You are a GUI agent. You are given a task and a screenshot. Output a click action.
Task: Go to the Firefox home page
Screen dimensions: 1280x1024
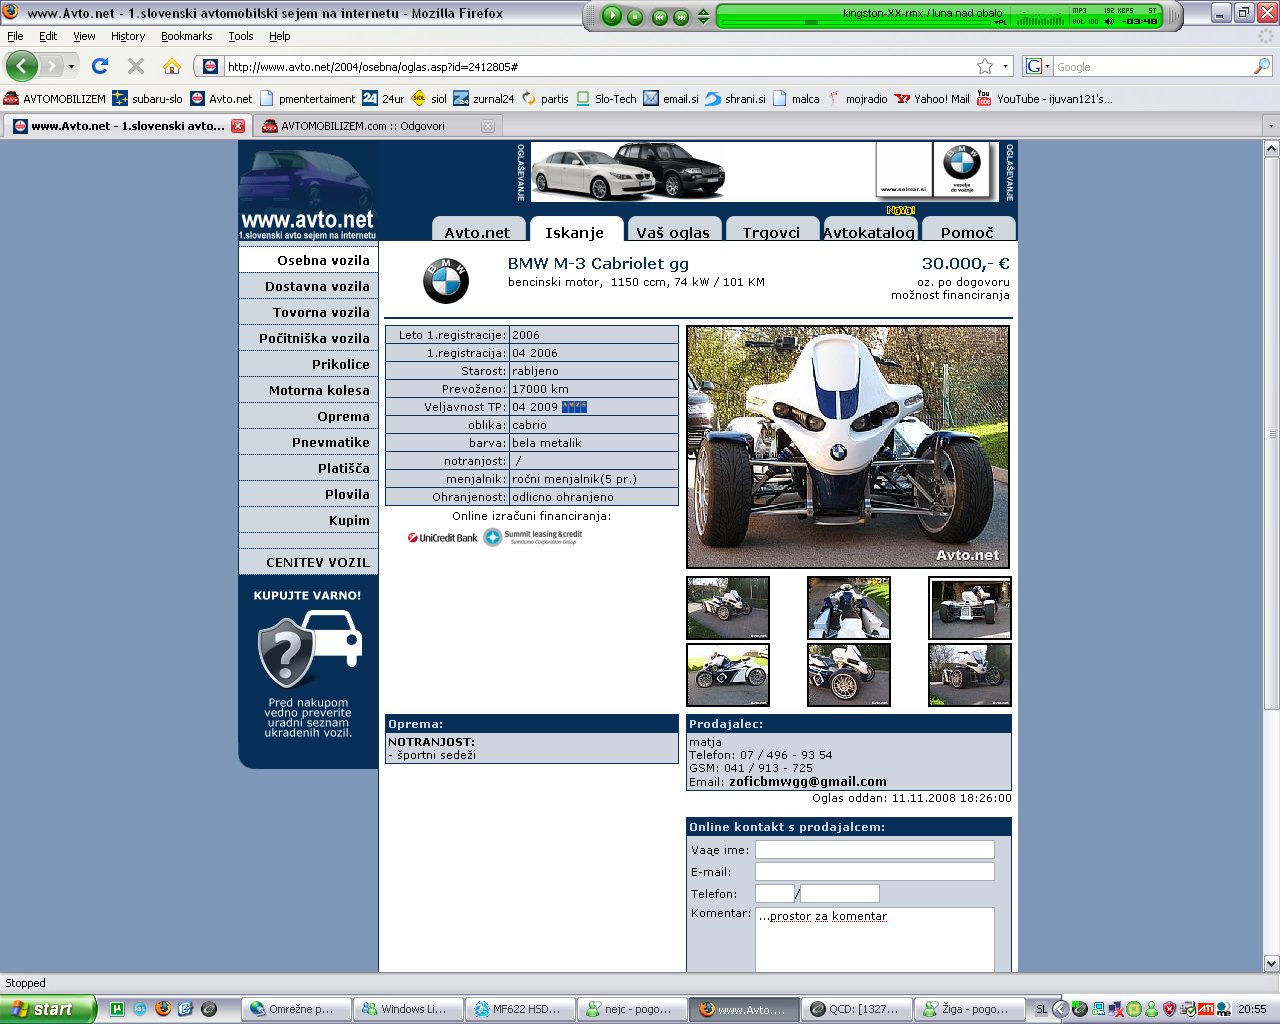172,66
